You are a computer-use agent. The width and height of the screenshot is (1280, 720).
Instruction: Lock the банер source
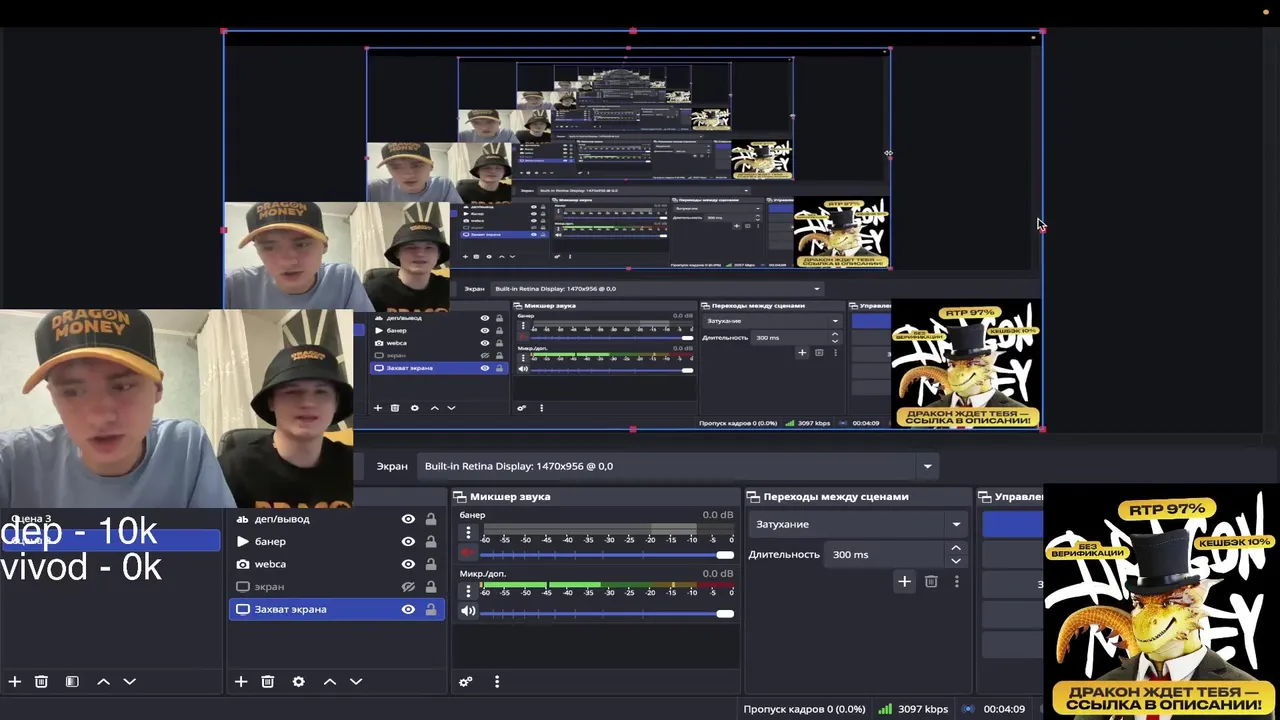click(431, 541)
